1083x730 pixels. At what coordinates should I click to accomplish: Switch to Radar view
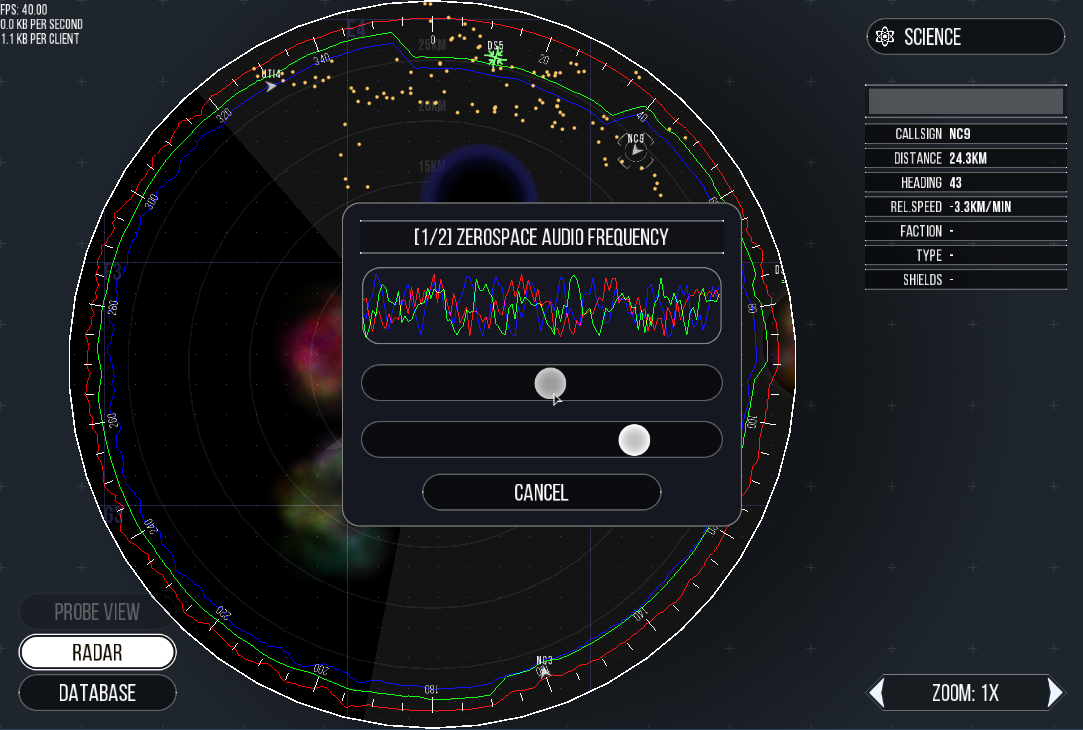coord(97,653)
